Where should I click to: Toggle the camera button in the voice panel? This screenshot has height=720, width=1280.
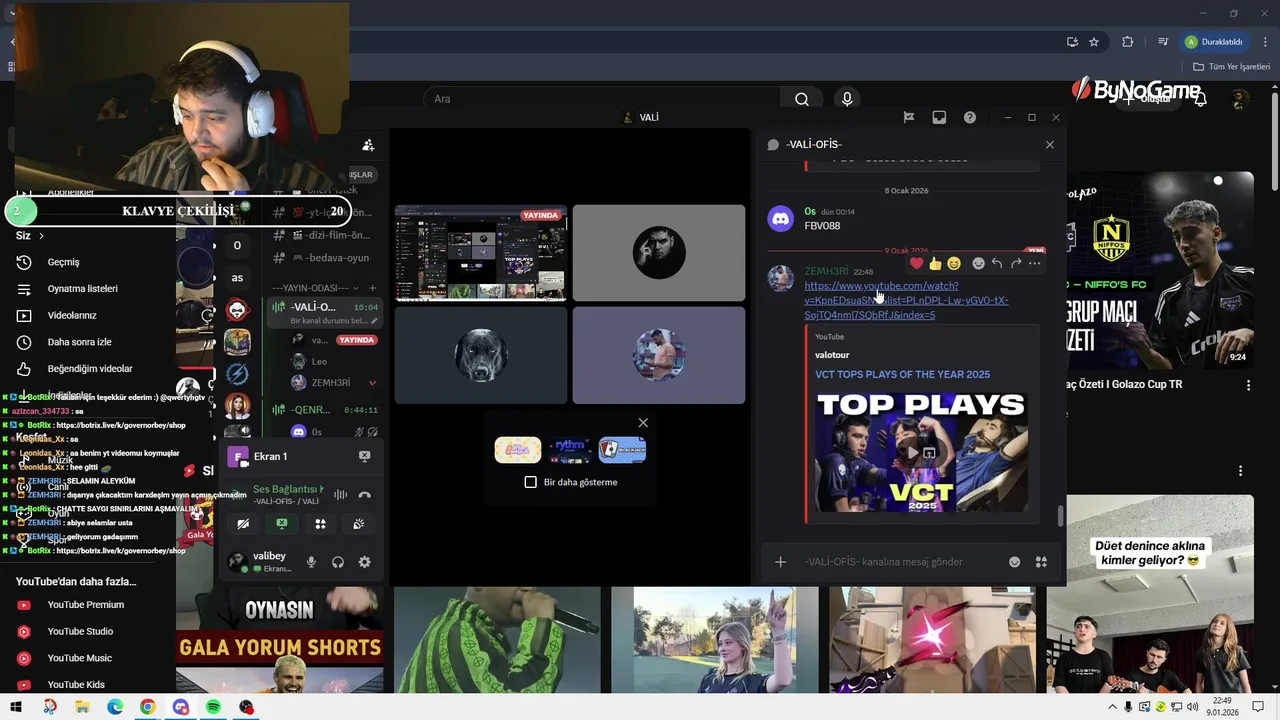point(243,524)
